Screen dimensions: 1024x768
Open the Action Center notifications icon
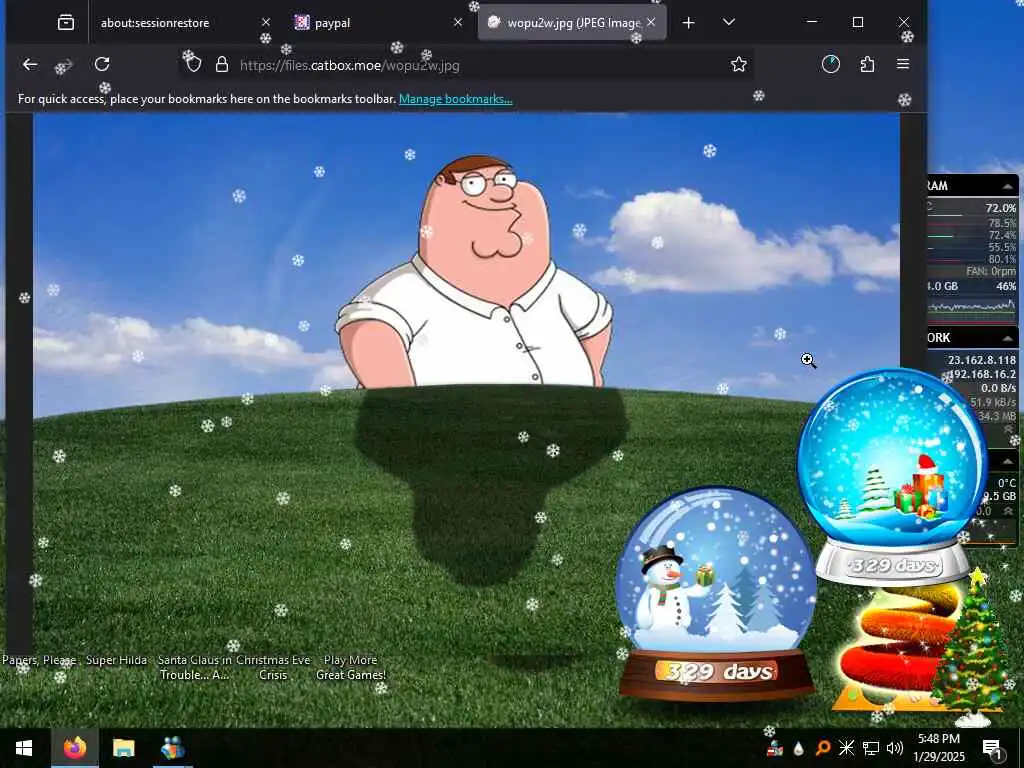tap(992, 748)
